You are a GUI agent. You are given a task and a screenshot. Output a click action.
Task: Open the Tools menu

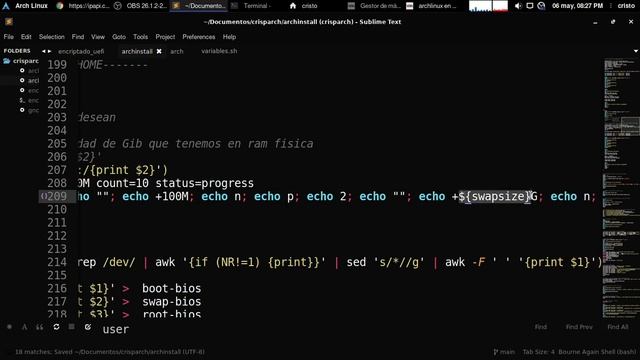coord(140,37)
